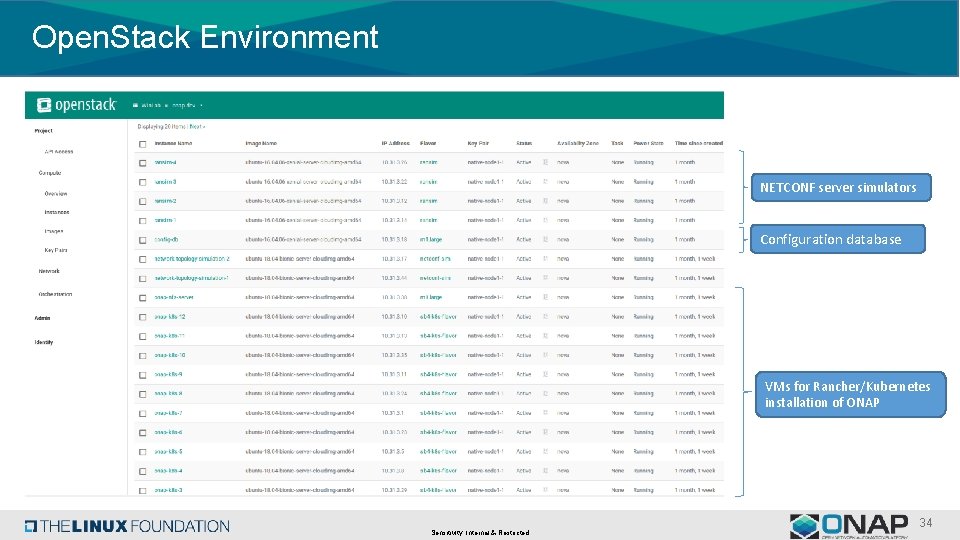Click the OpenStack Environment slide title
The image size is (960, 540).
pyautogui.click(x=205, y=37)
